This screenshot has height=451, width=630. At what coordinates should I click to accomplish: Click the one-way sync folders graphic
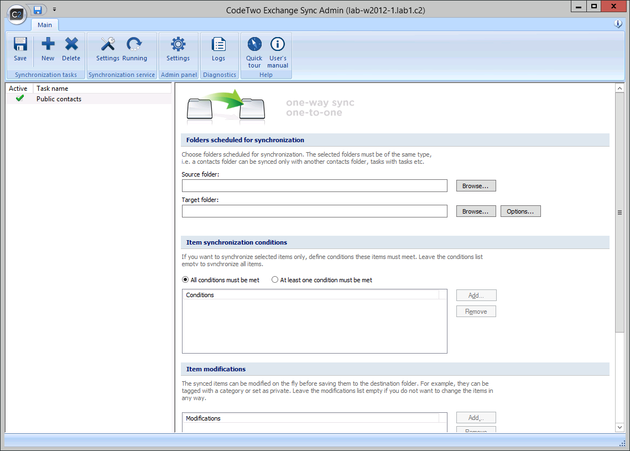tap(226, 106)
